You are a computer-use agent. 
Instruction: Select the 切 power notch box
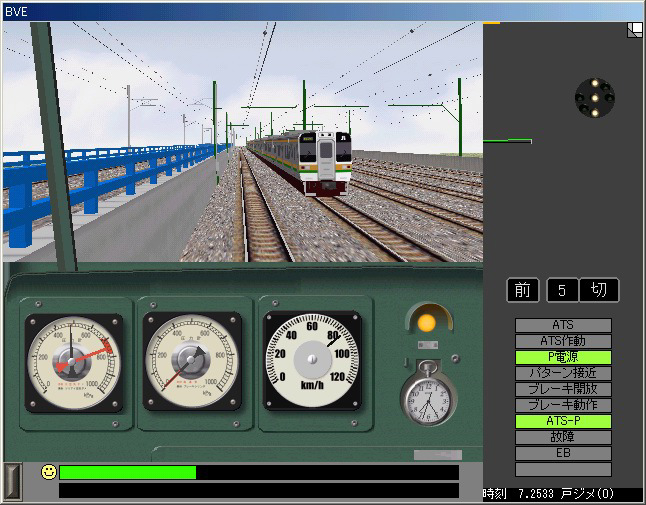(599, 290)
